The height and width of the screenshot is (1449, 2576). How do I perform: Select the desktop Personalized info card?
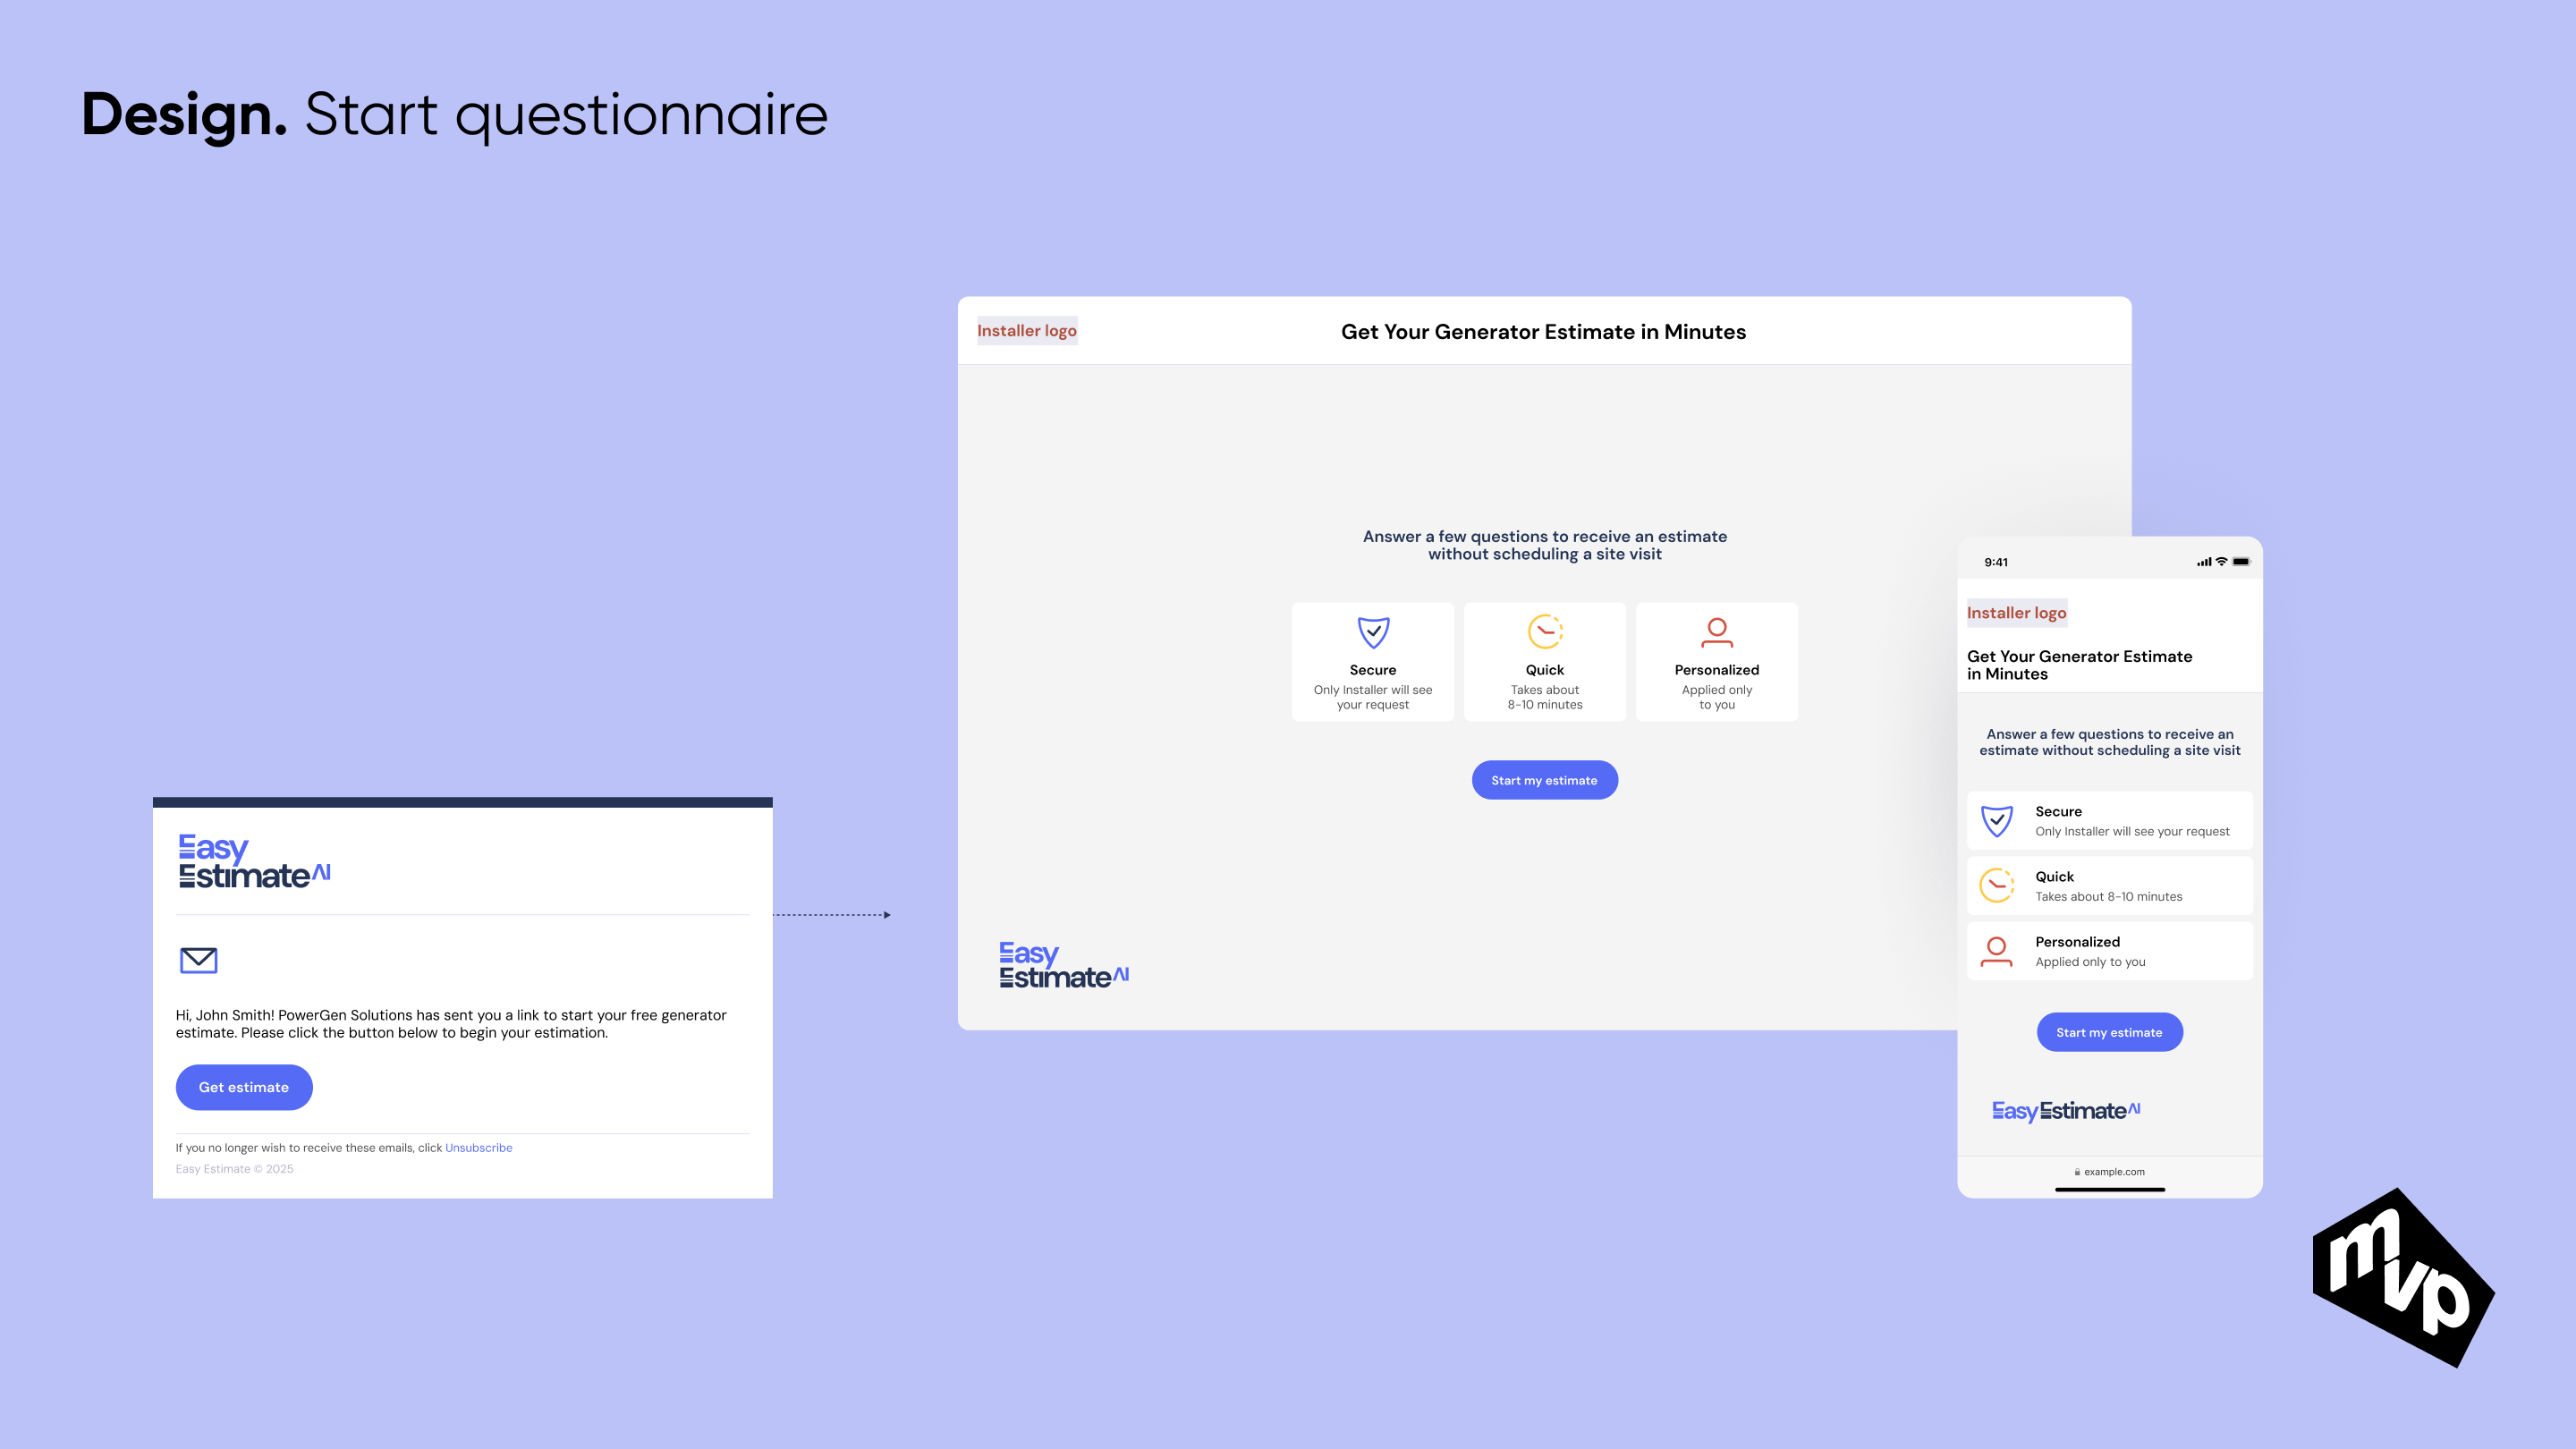1716,662
